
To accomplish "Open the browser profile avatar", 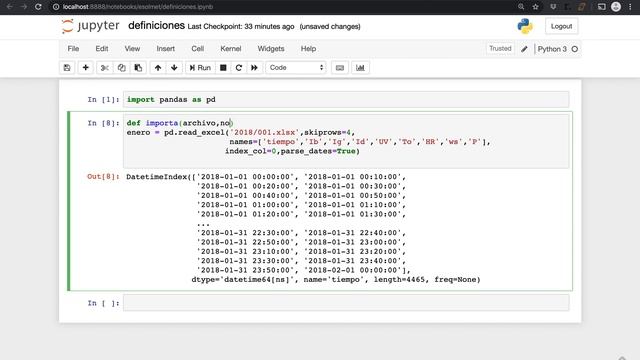I will click(616, 7).
